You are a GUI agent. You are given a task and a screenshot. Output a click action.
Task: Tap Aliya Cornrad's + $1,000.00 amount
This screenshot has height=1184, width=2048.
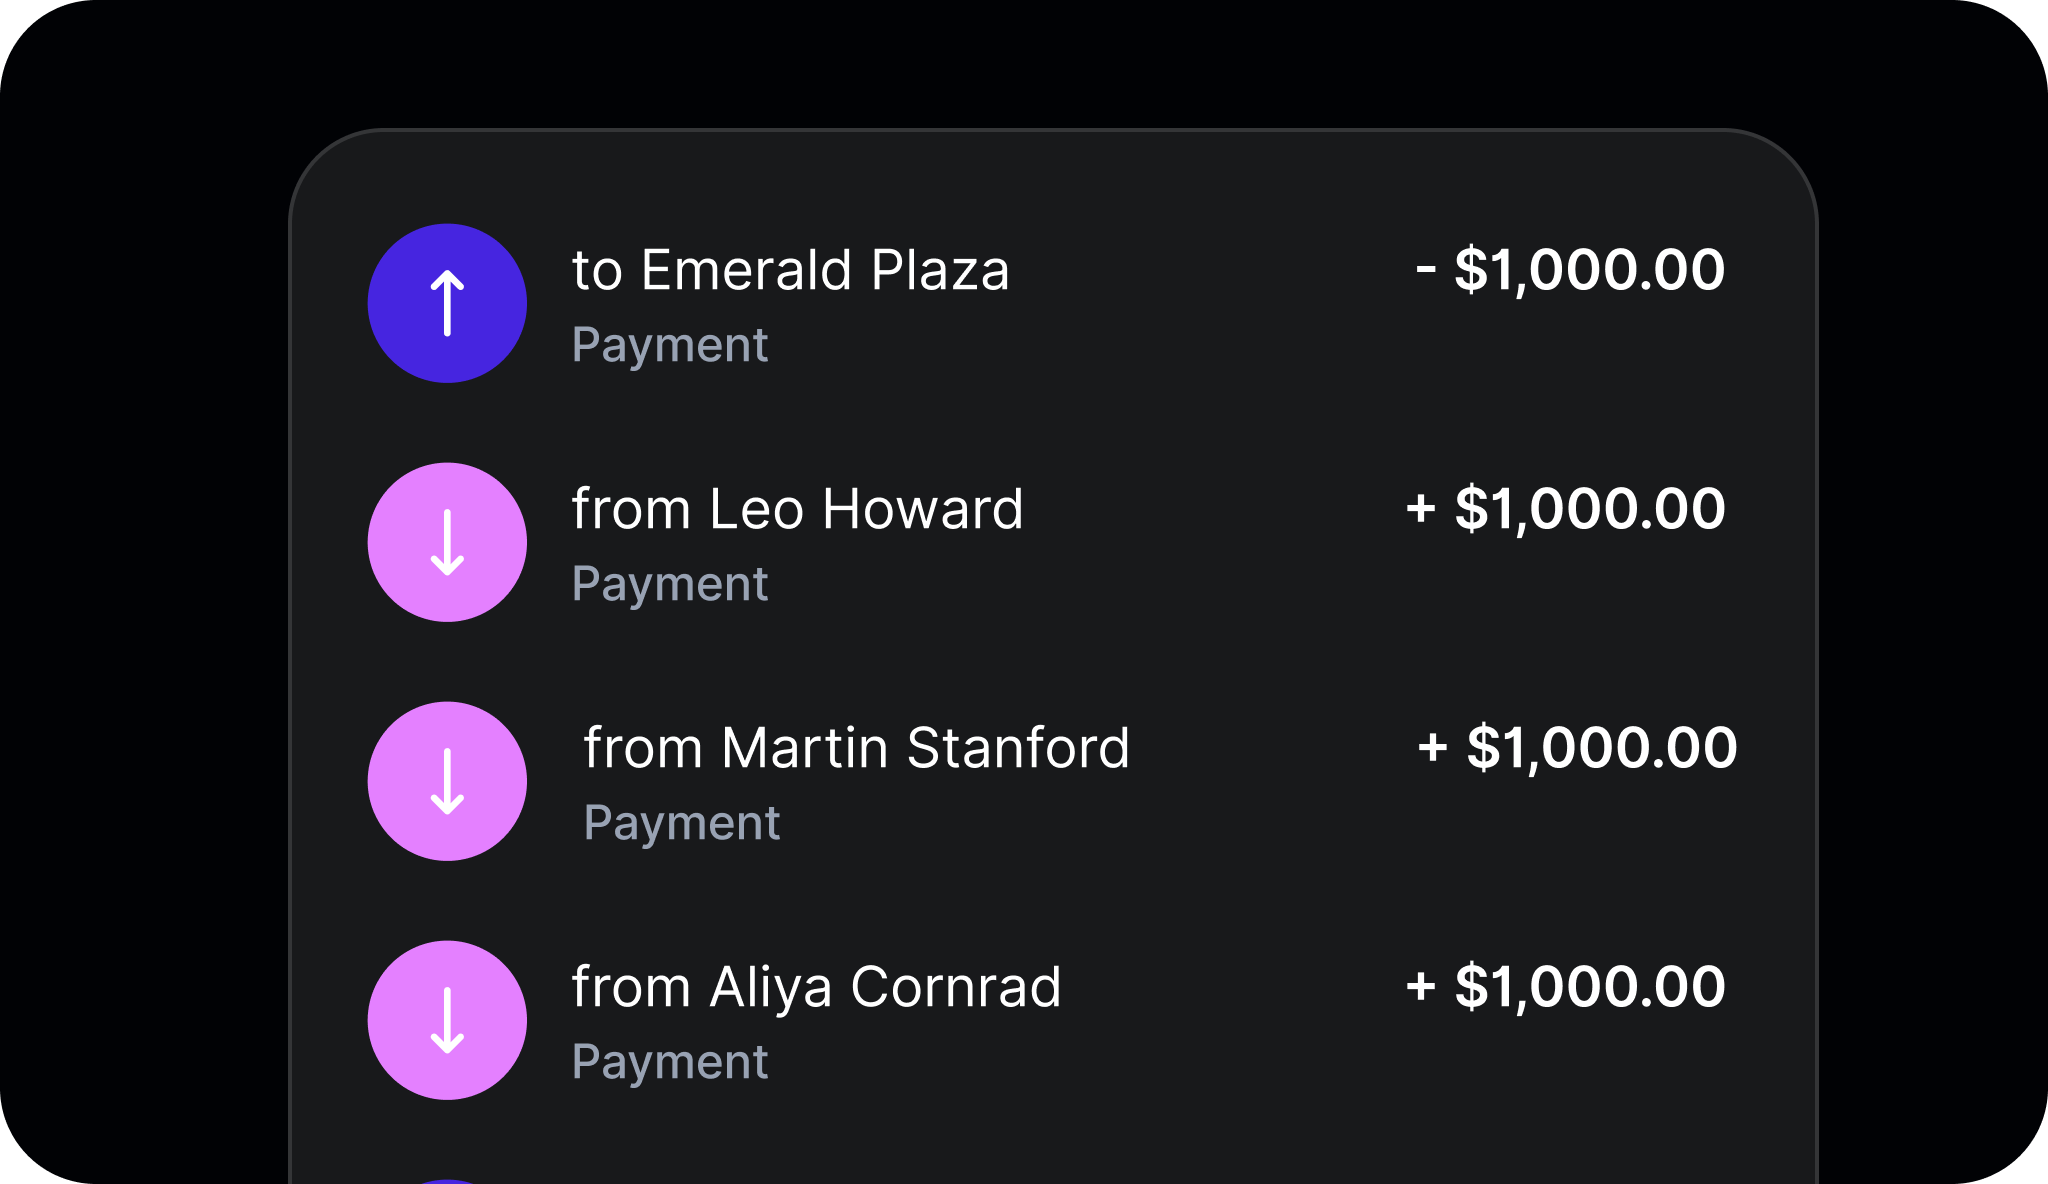tap(1565, 987)
